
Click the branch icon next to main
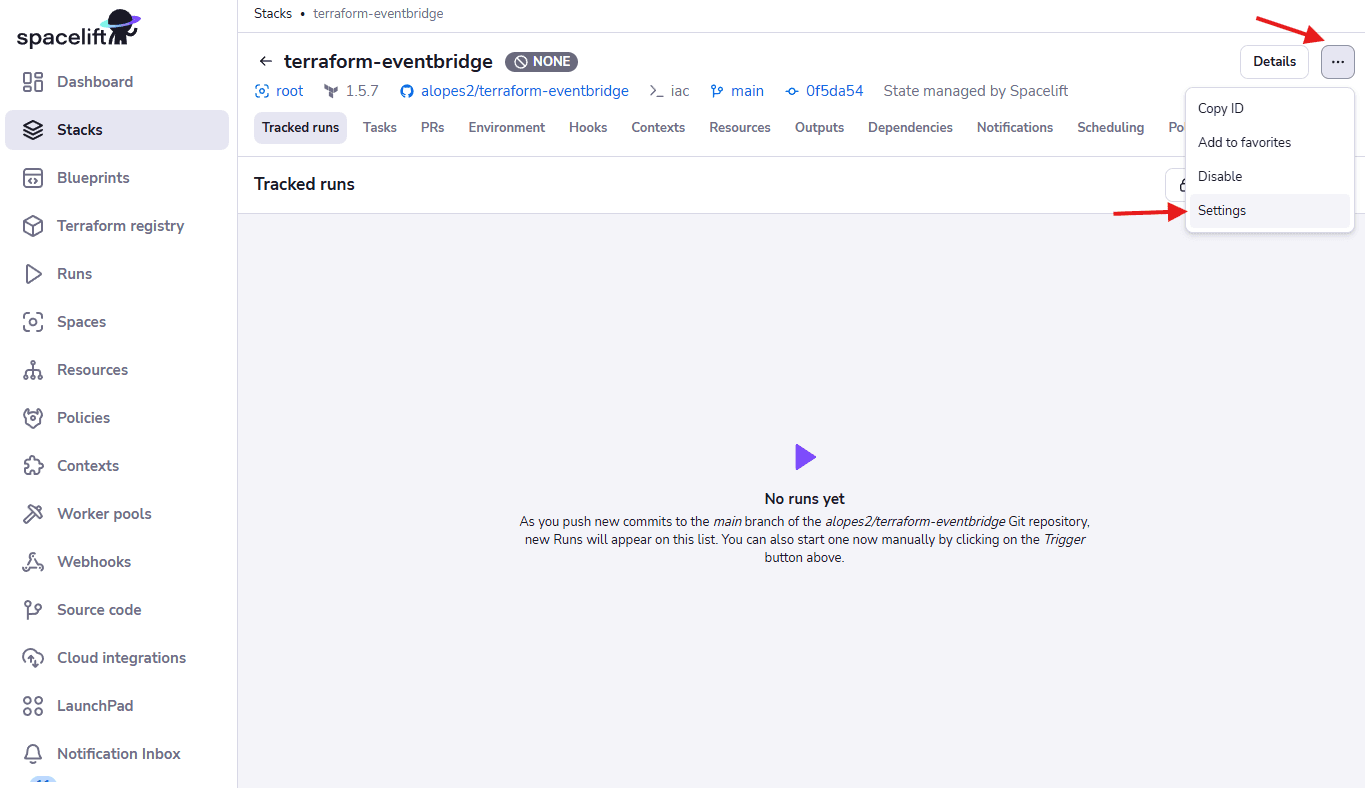pos(717,91)
